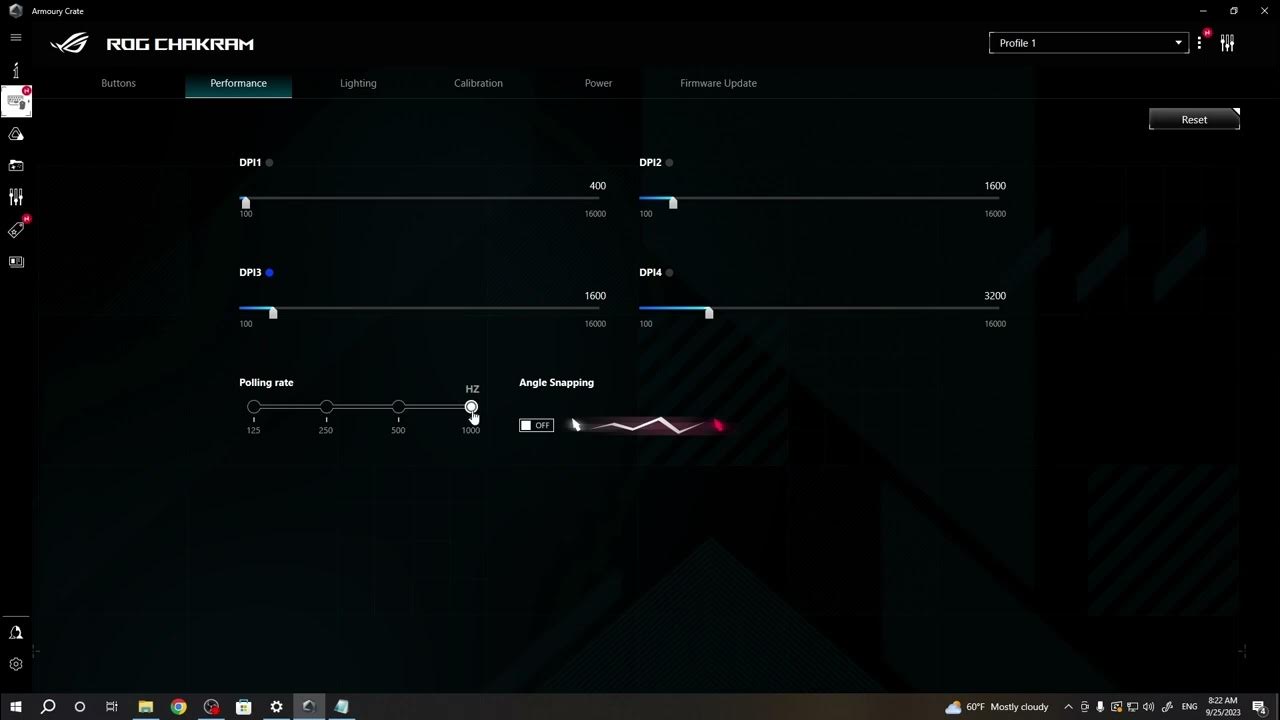Image resolution: width=1280 pixels, height=720 pixels.
Task: Open the Firmware Update tab
Action: pos(718,83)
